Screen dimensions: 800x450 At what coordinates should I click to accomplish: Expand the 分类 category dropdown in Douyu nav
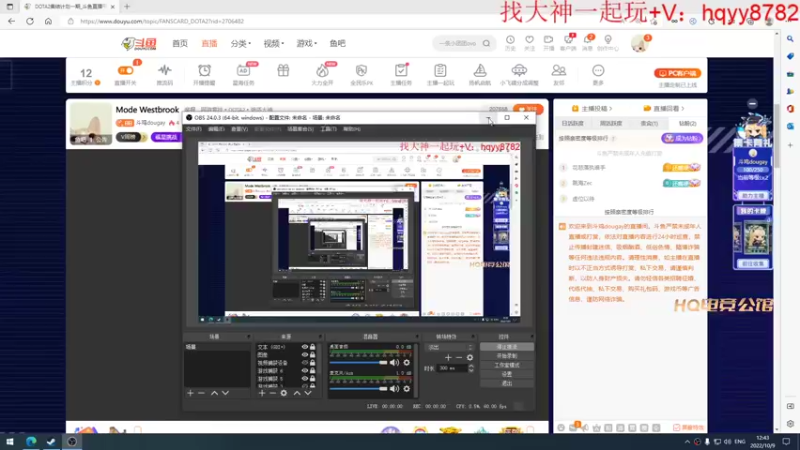(241, 43)
